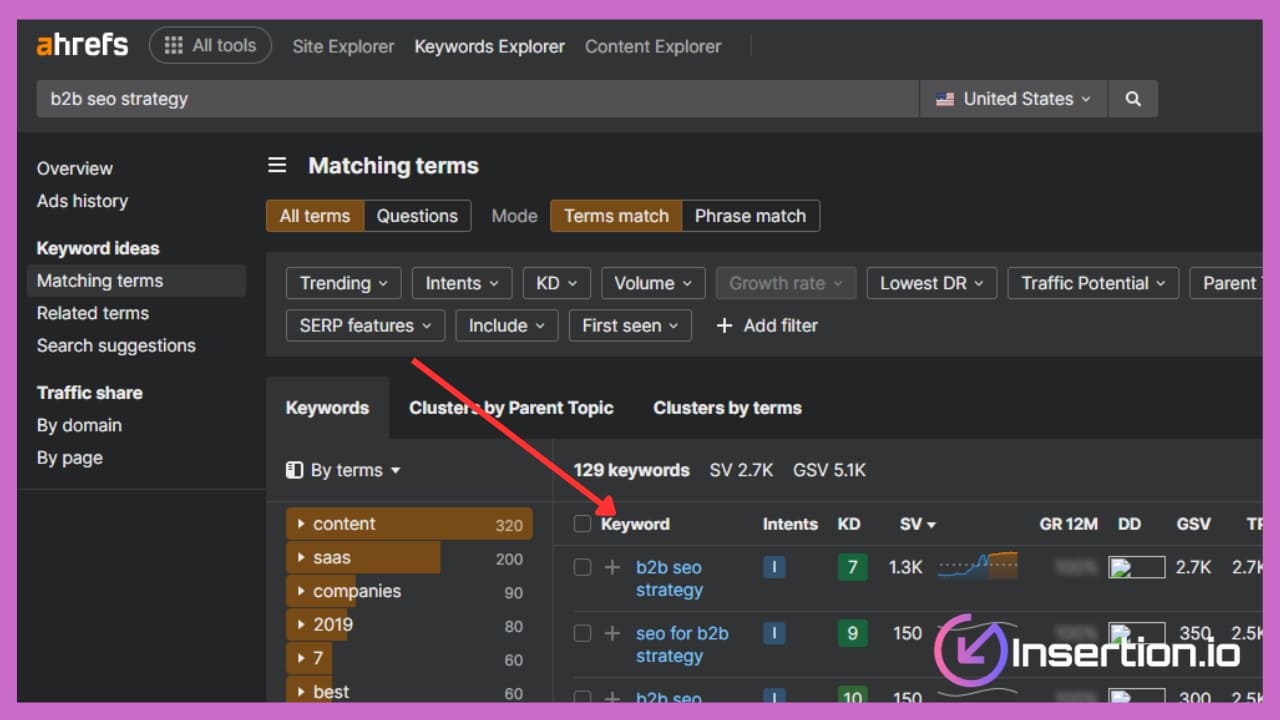Switch mode to Terms match
1280x720 pixels.
[616, 216]
